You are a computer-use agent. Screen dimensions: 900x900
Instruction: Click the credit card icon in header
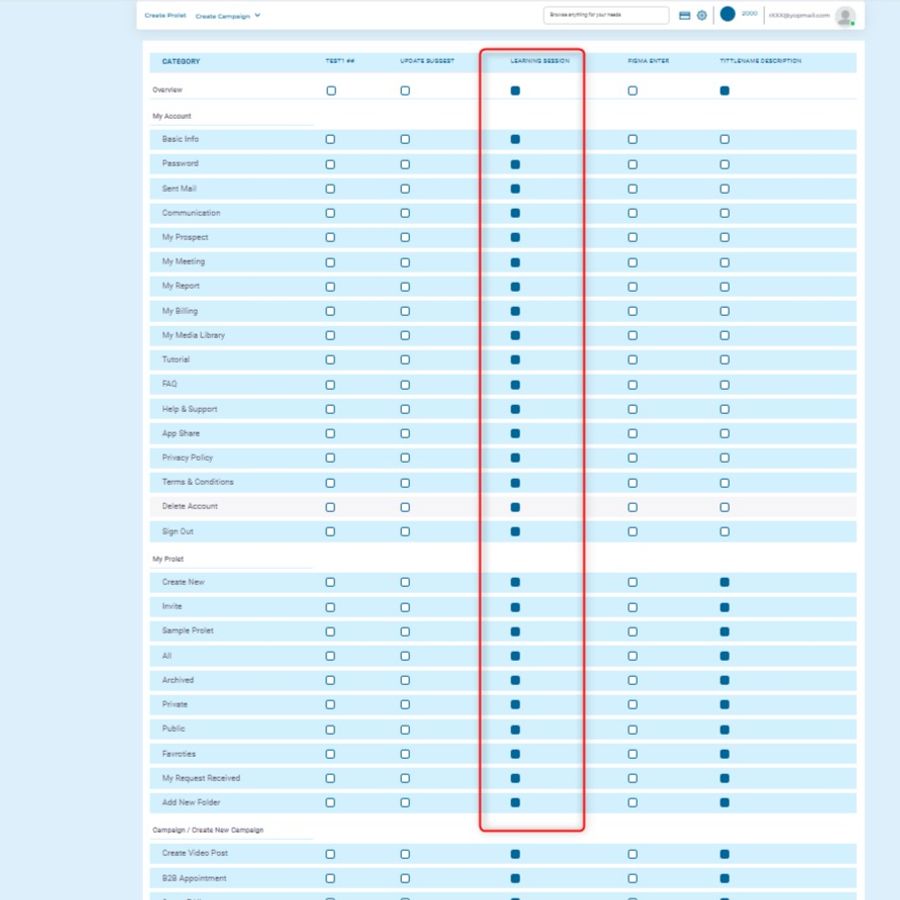pos(685,15)
